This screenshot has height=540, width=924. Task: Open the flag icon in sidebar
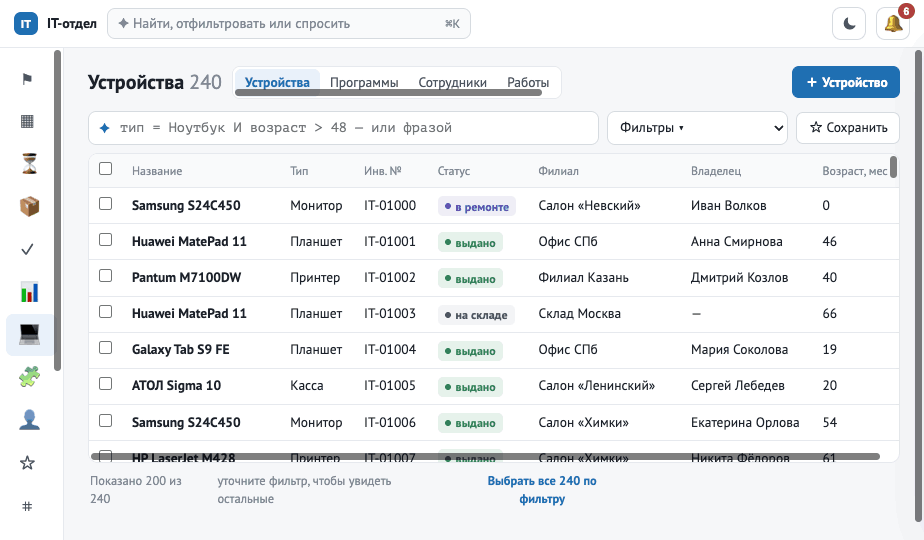pyautogui.click(x=28, y=78)
